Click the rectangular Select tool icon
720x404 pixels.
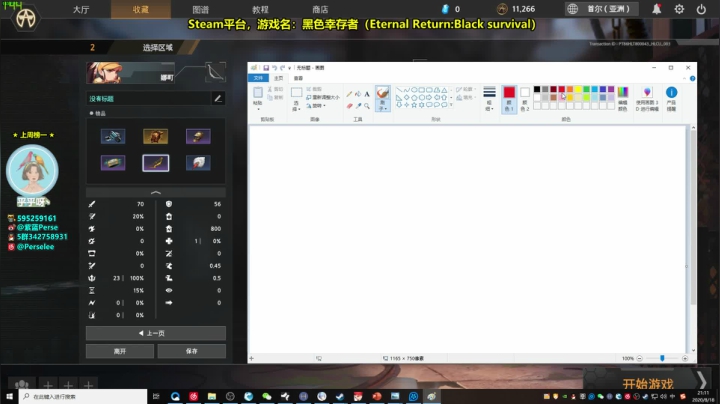click(297, 92)
